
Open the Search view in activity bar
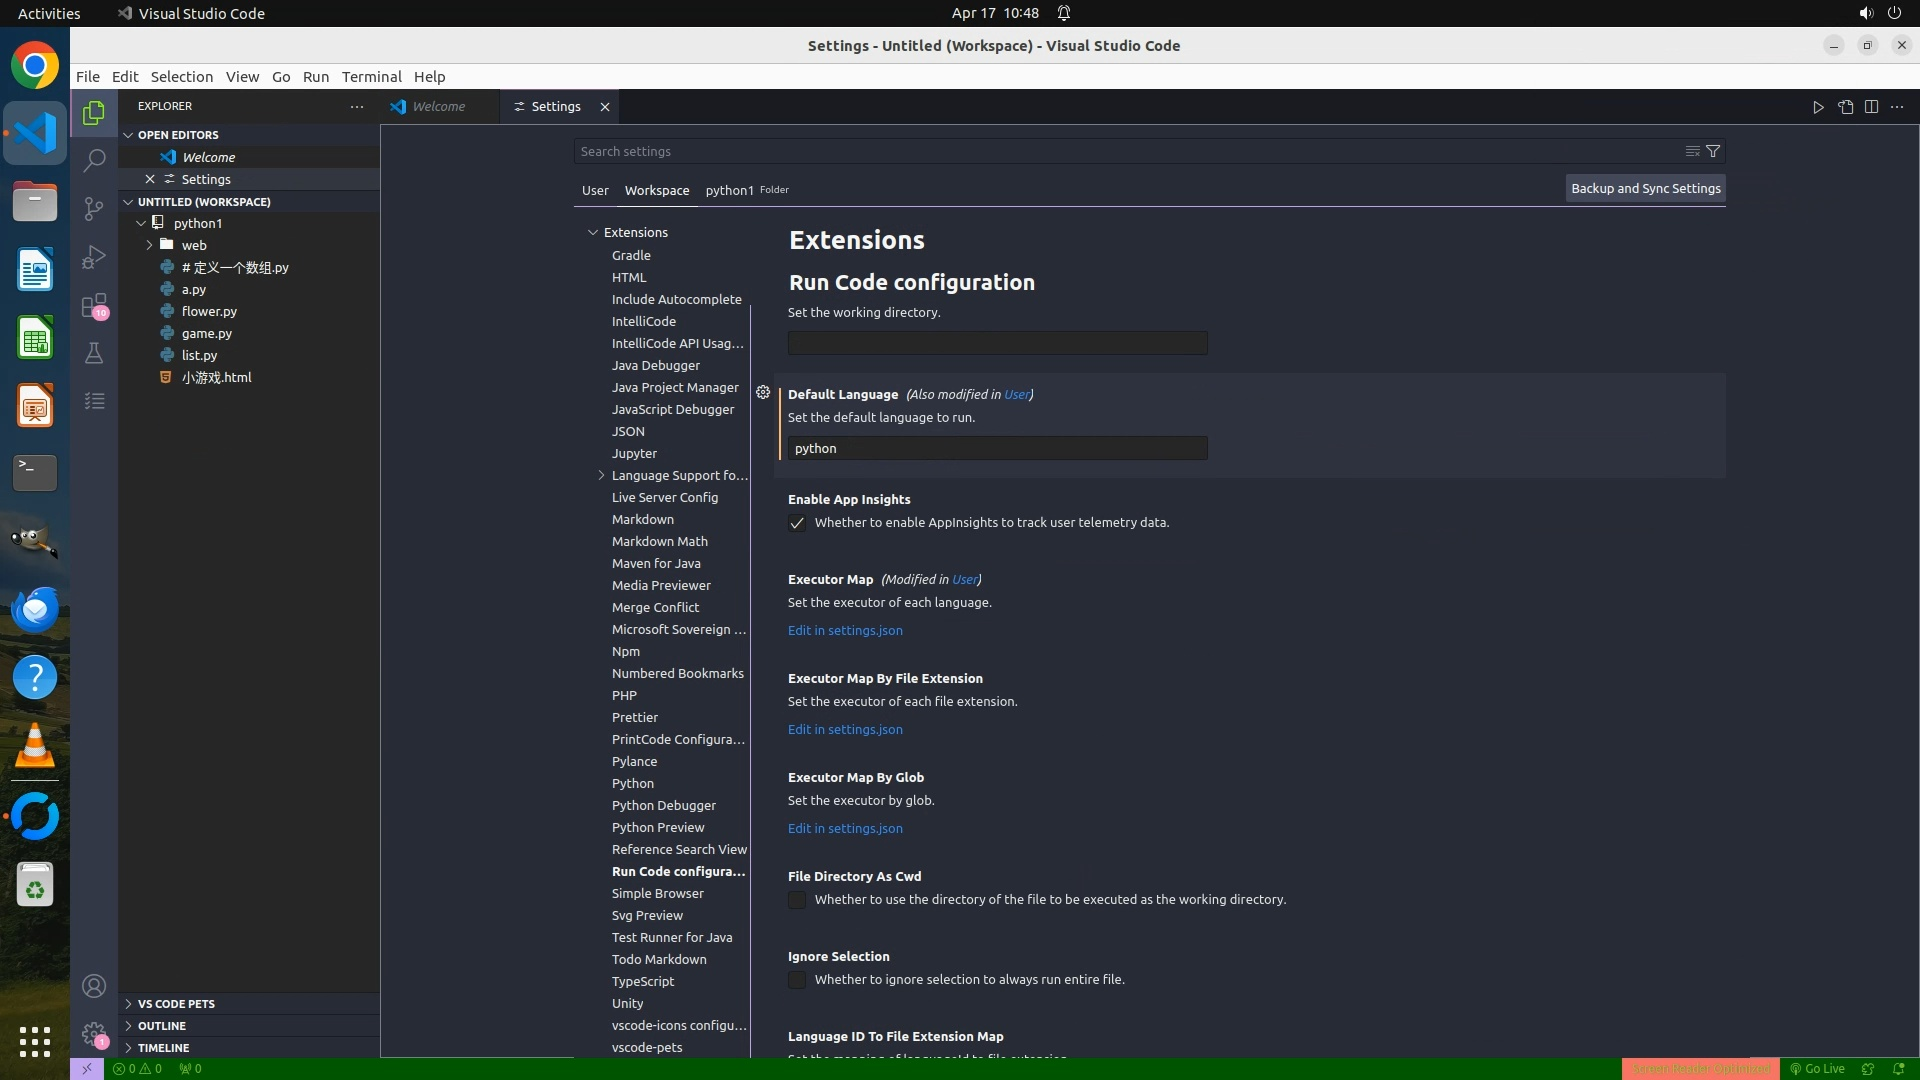tap(94, 160)
